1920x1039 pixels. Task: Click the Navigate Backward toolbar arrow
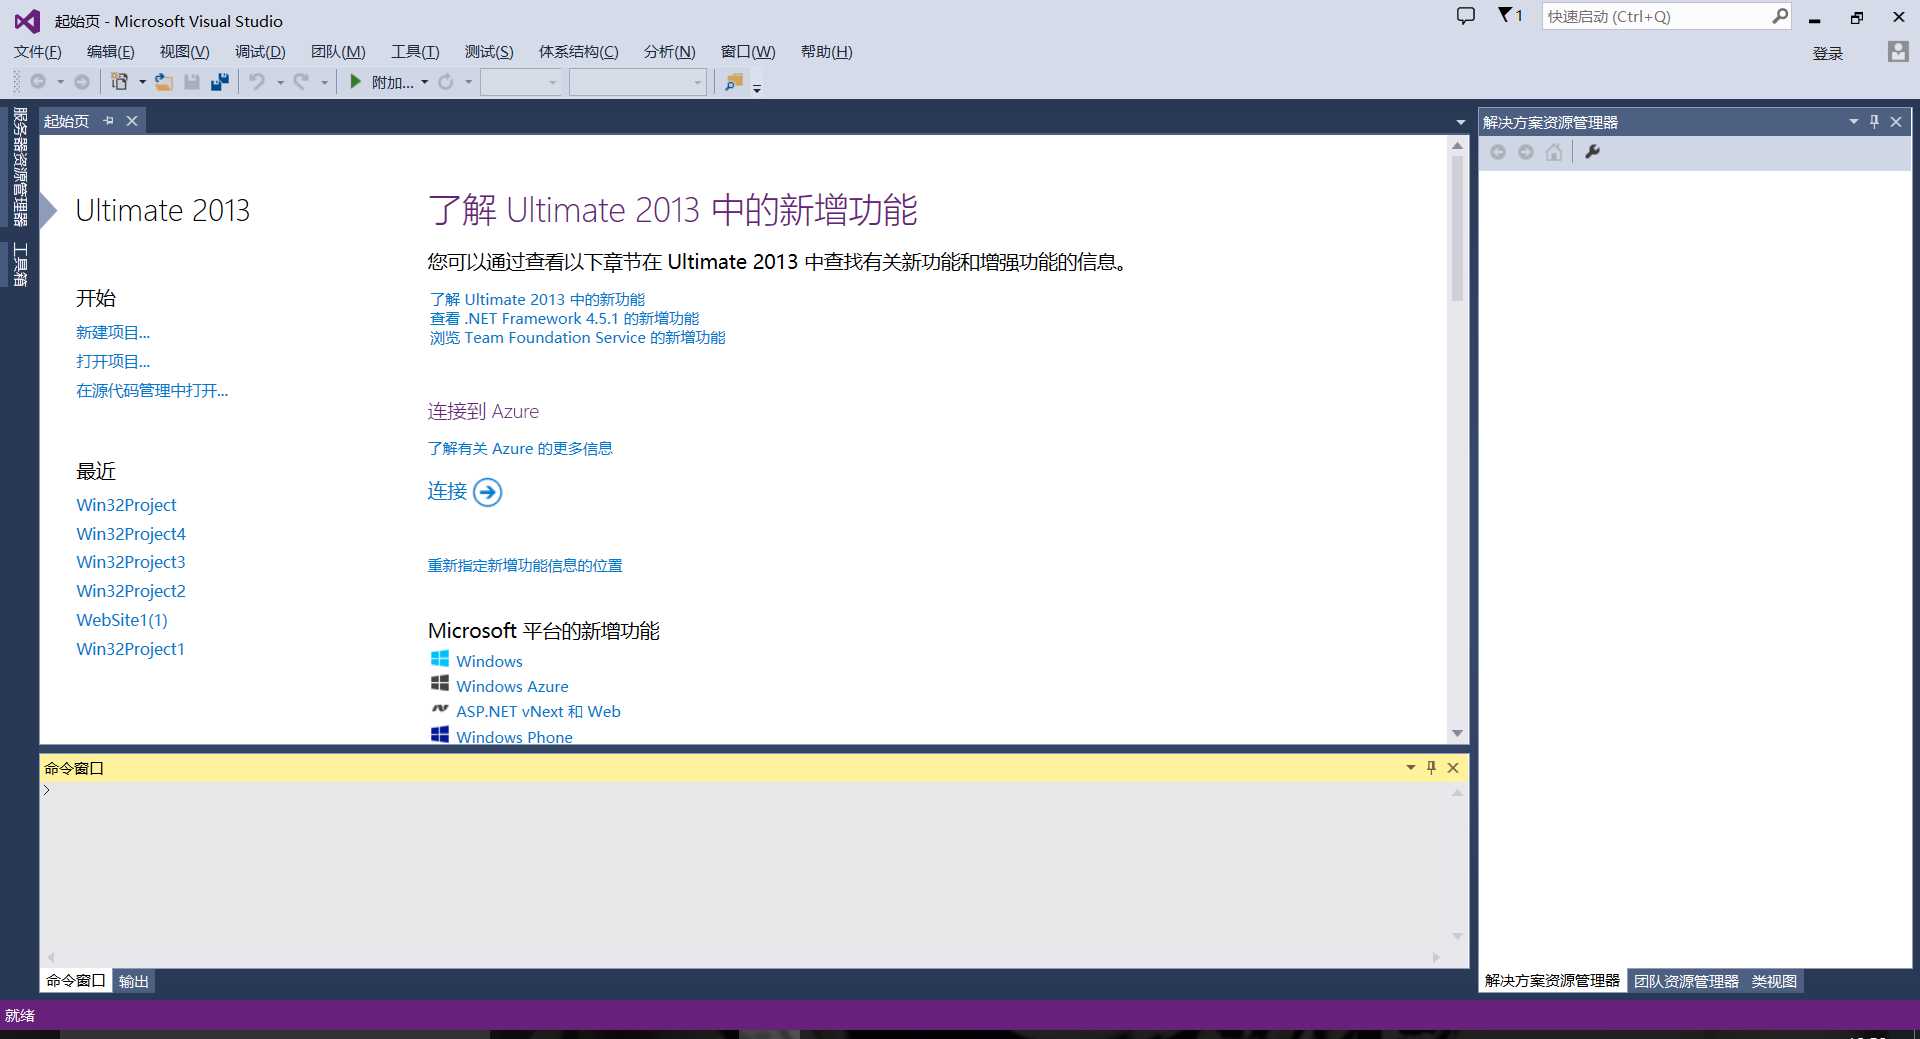pos(38,82)
